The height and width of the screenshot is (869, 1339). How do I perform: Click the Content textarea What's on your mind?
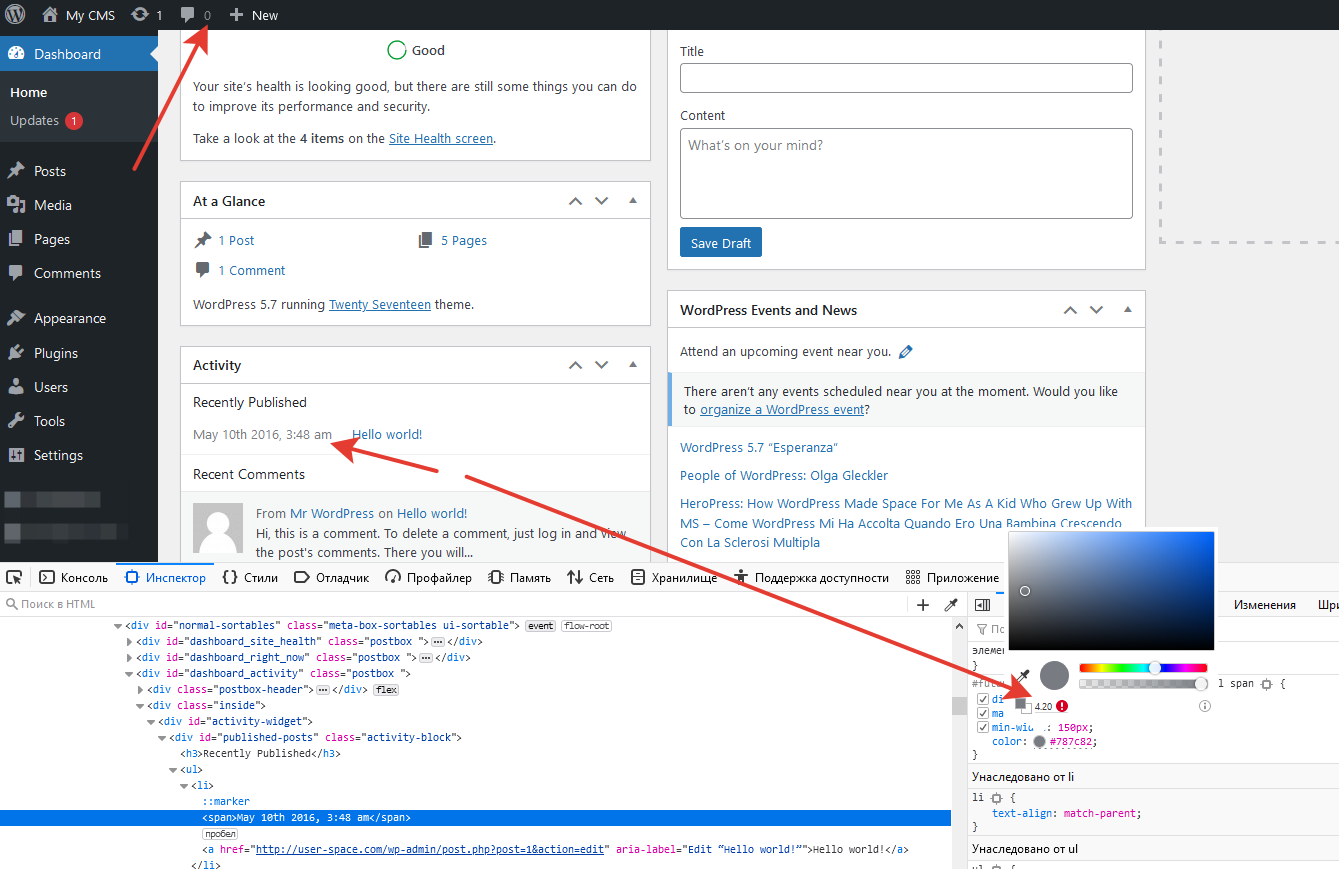906,173
